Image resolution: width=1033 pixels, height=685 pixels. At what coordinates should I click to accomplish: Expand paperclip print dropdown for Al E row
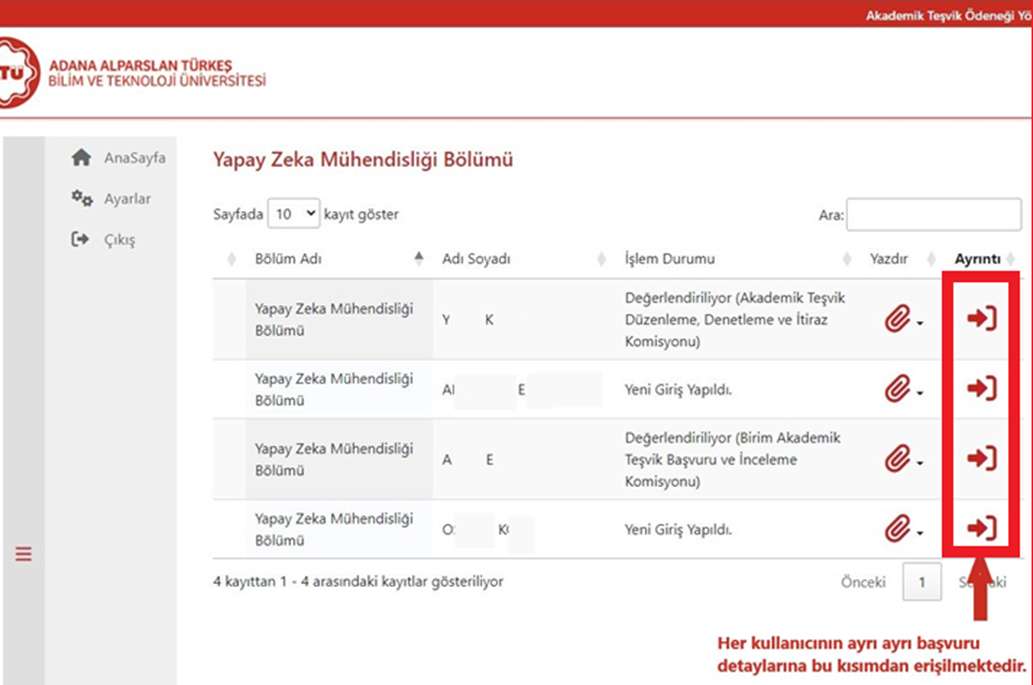pos(904,389)
